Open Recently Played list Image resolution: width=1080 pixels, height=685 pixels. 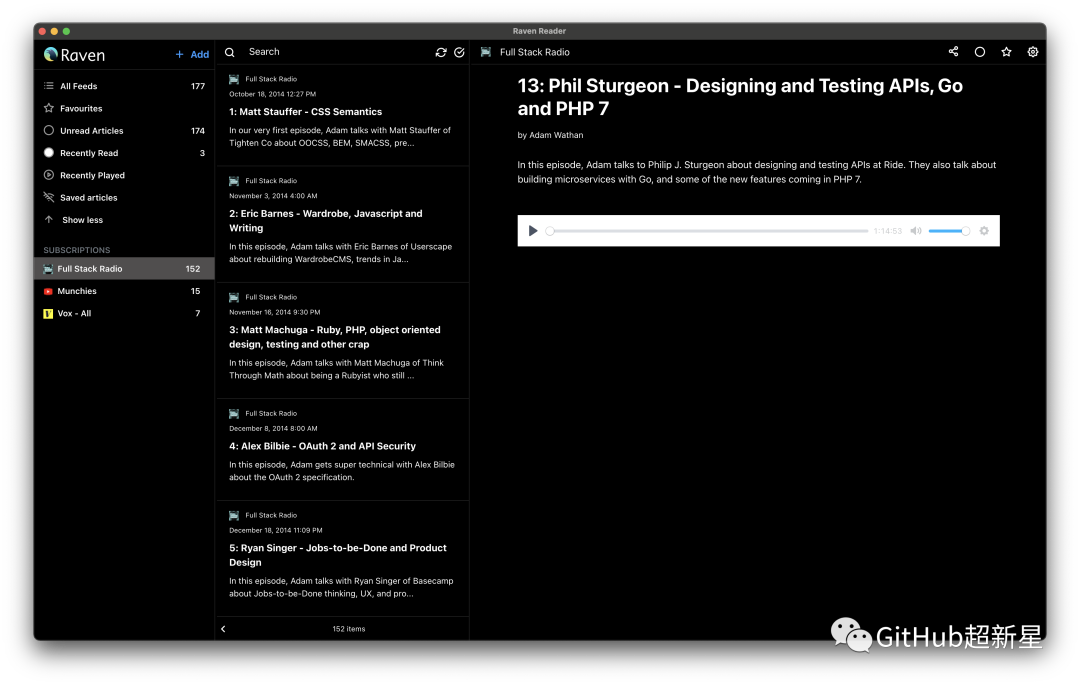(124, 176)
